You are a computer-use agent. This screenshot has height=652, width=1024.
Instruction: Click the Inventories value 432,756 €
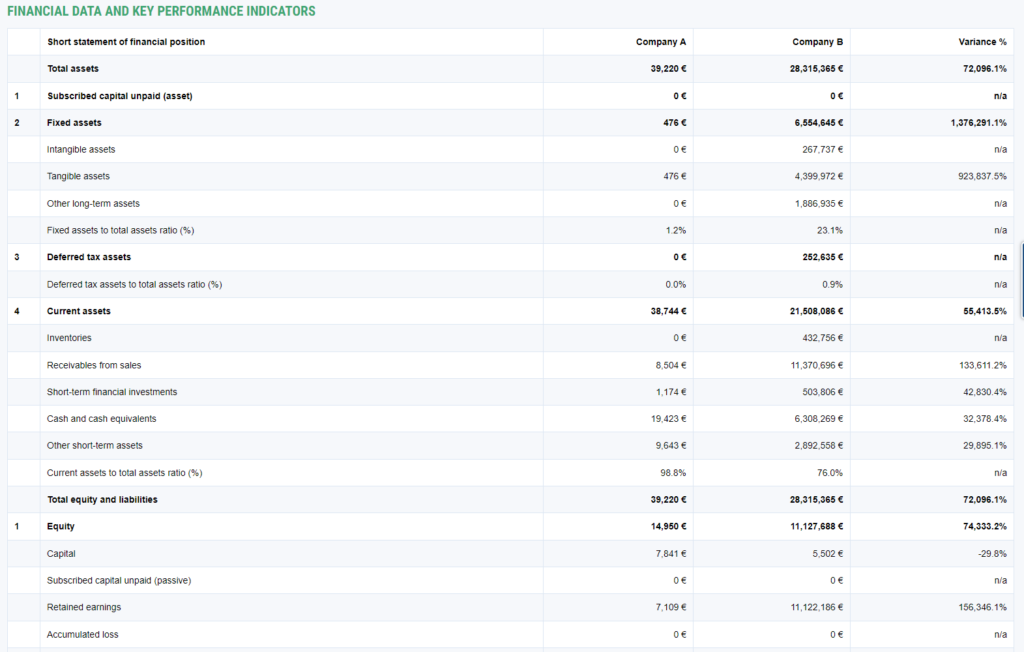(823, 338)
